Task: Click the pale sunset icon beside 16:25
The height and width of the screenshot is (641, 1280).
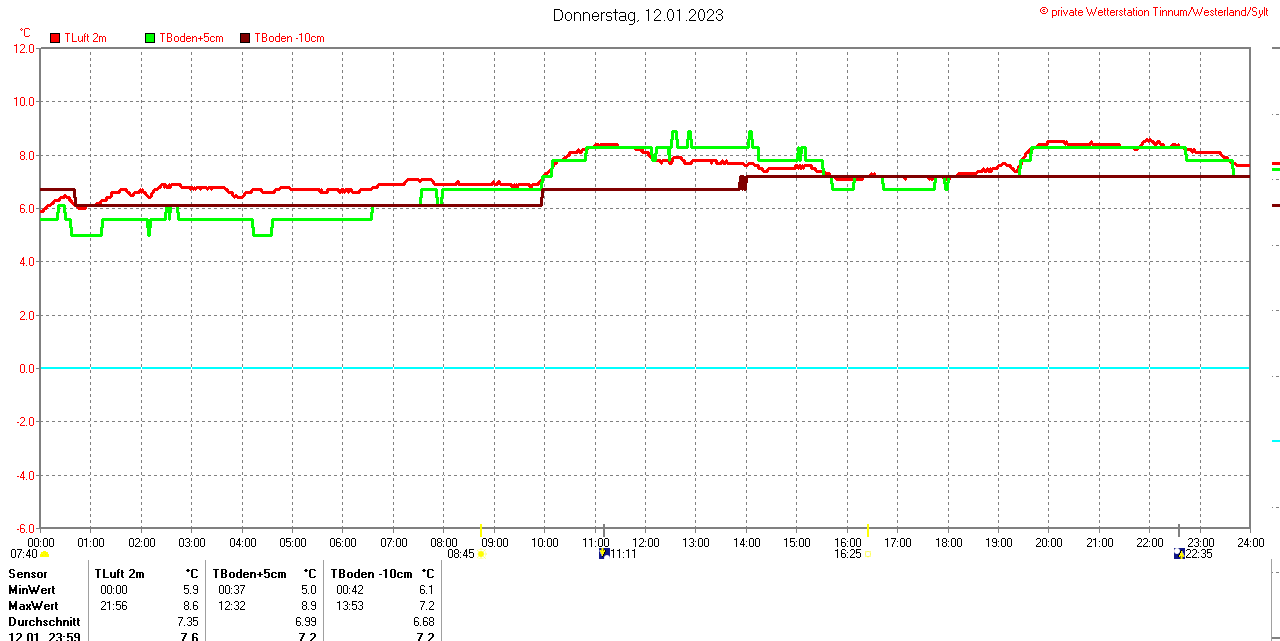Action: coord(867,554)
